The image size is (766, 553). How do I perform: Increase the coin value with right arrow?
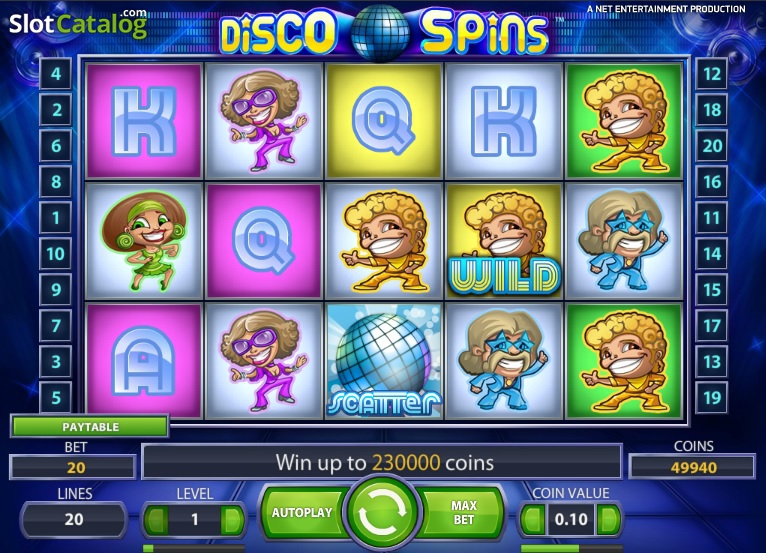[608, 519]
